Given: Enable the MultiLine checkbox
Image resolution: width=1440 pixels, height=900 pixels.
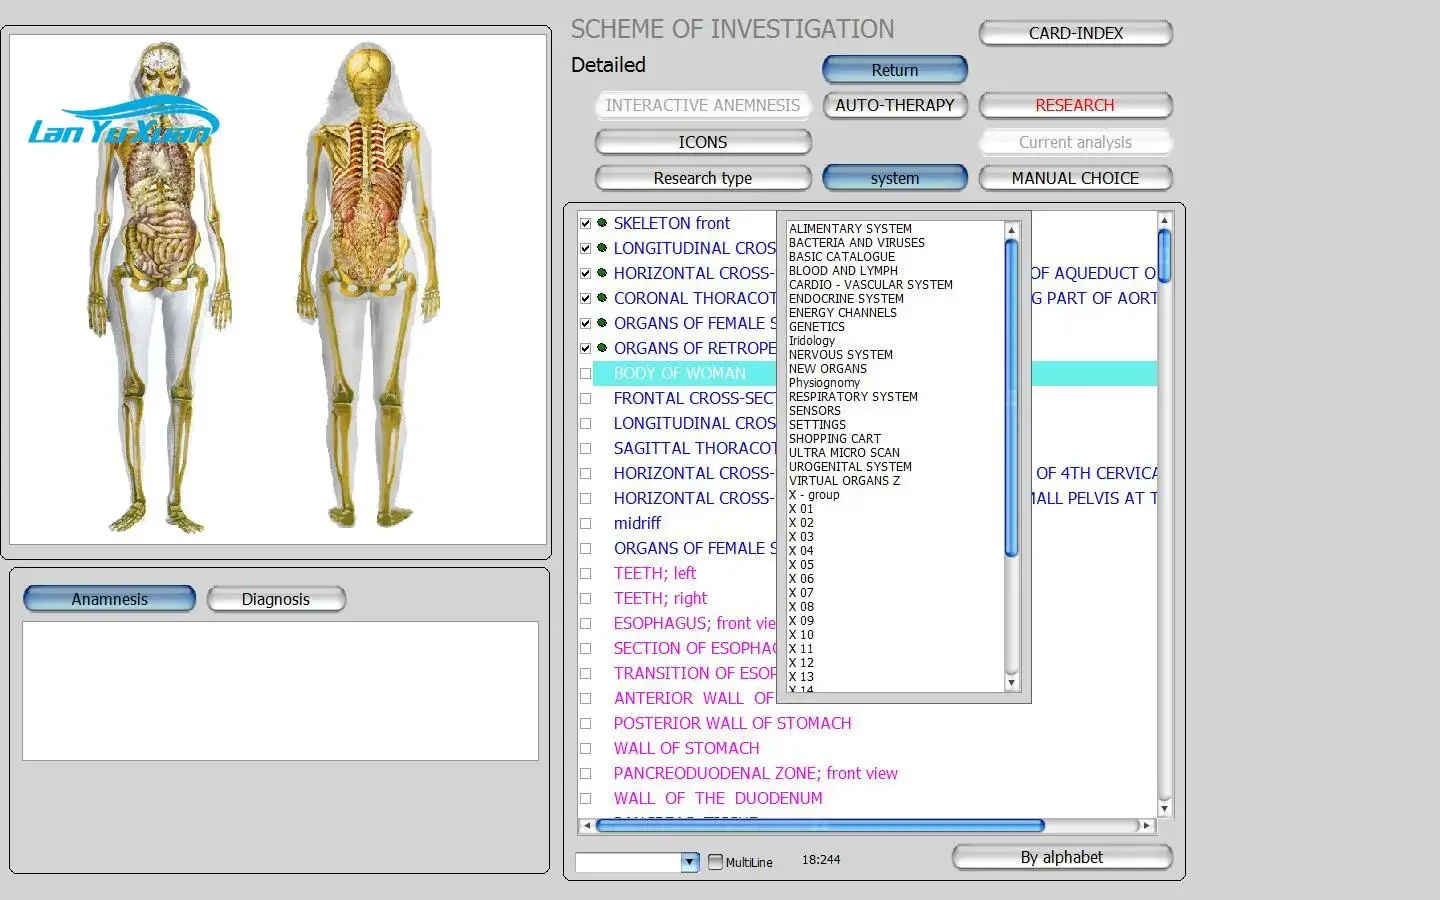Looking at the screenshot, I should (x=715, y=861).
